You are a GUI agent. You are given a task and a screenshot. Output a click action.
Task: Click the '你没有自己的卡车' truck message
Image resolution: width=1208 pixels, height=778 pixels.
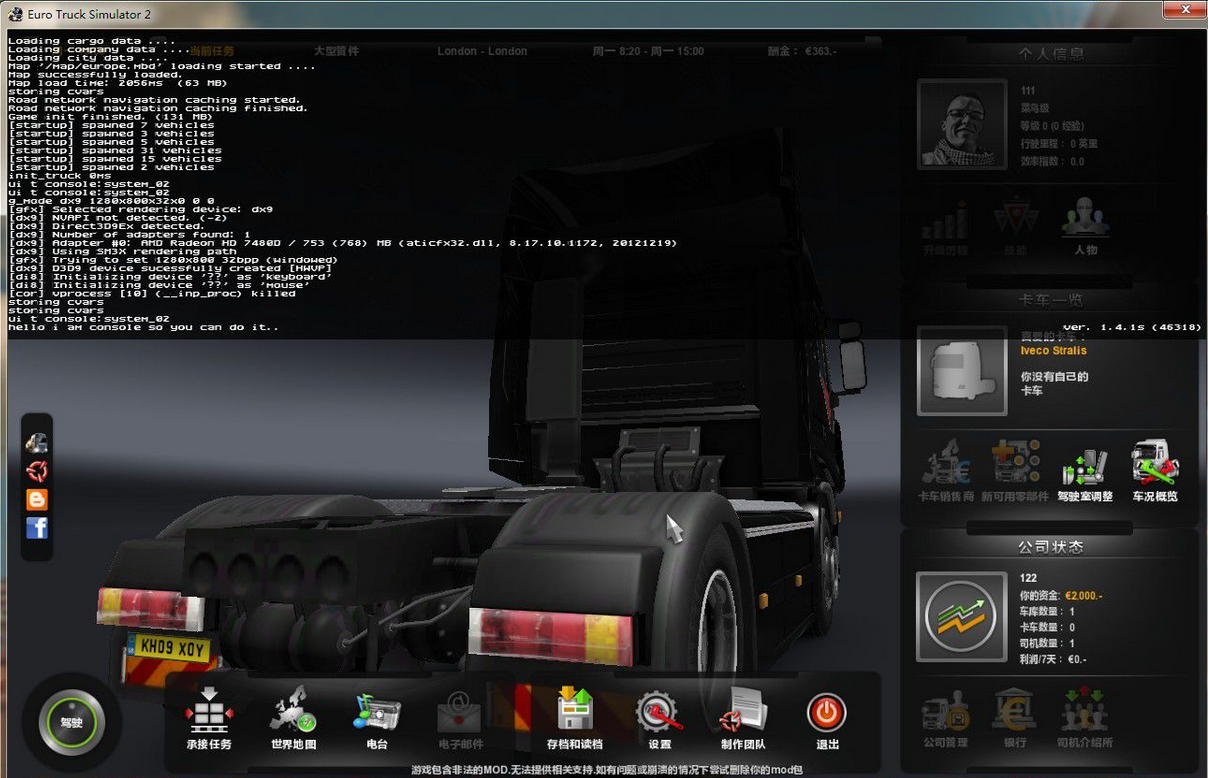click(x=1054, y=383)
